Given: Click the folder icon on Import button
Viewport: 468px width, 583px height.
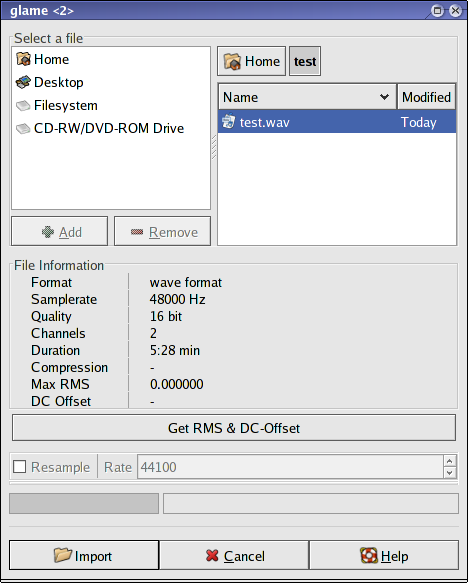Looking at the screenshot, I should coord(62,555).
